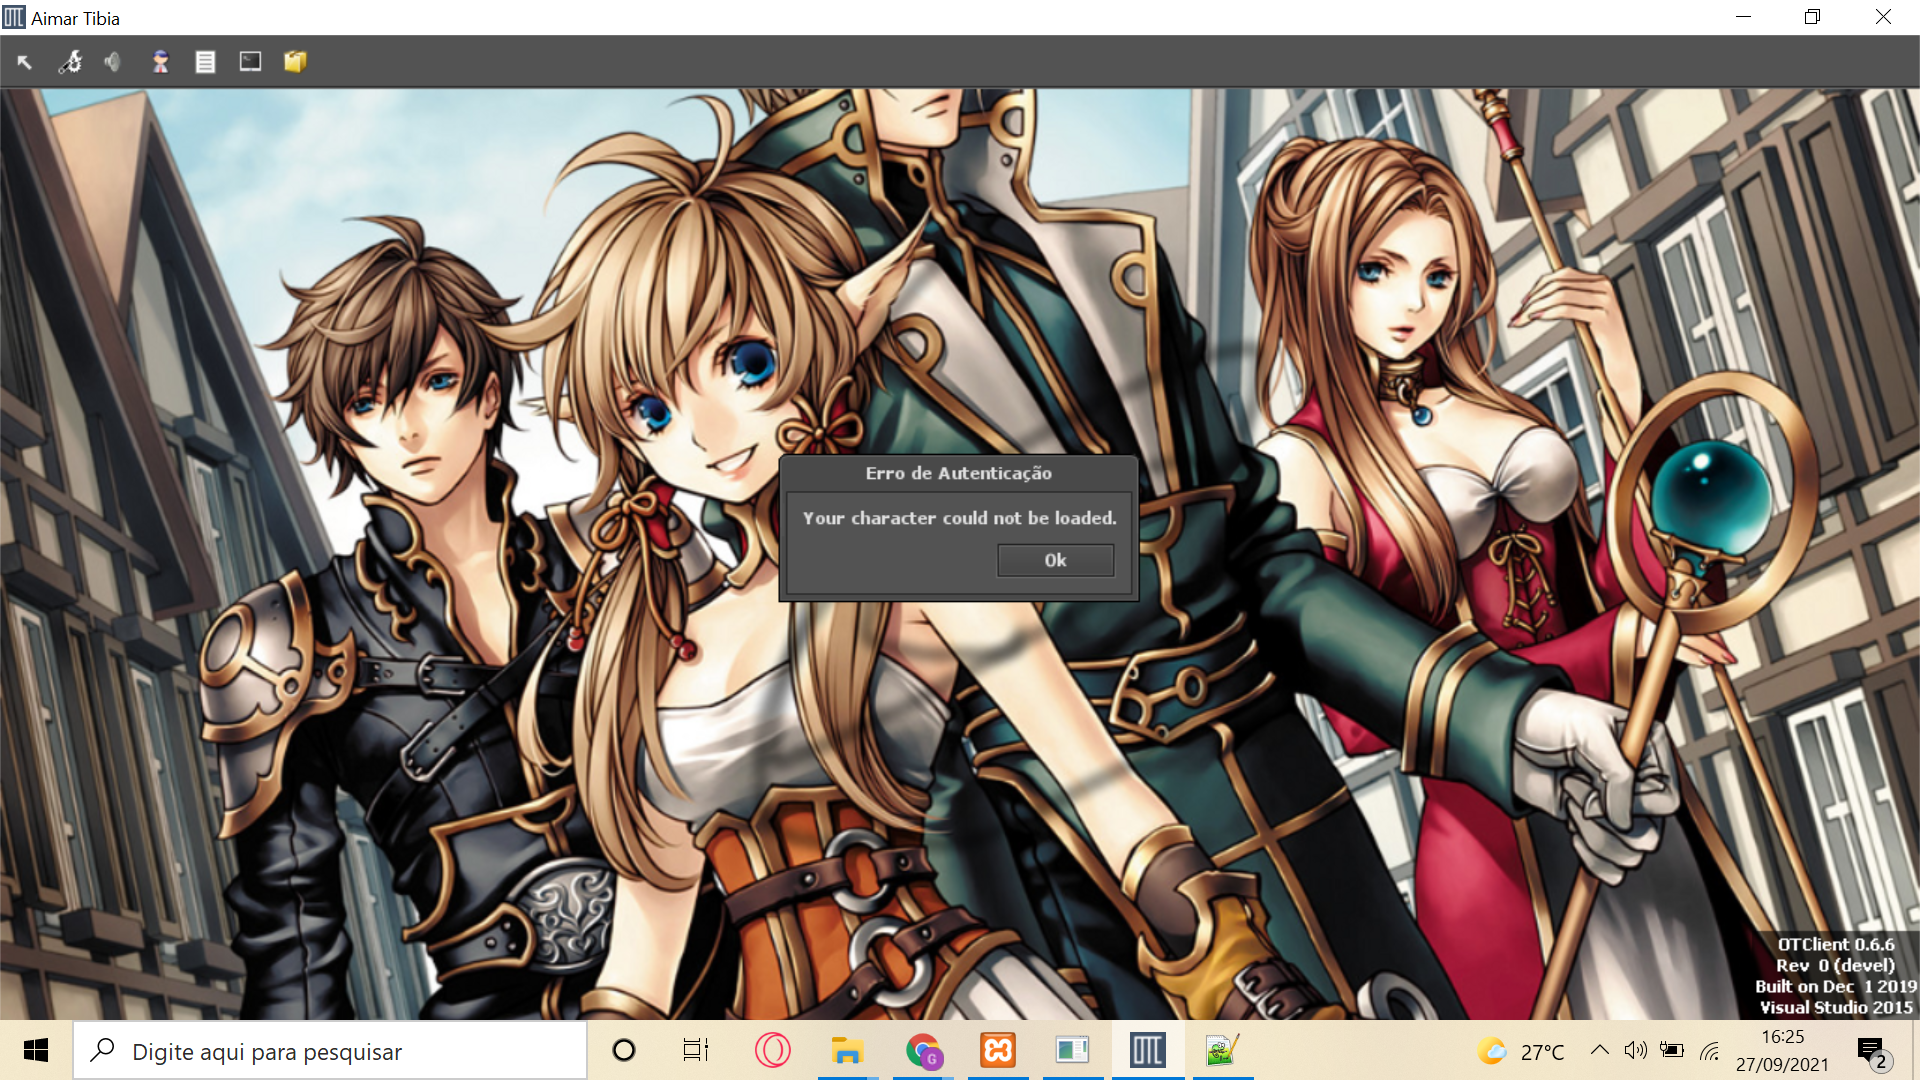Click the Aimar Tibia title bar icon

[x=14, y=17]
